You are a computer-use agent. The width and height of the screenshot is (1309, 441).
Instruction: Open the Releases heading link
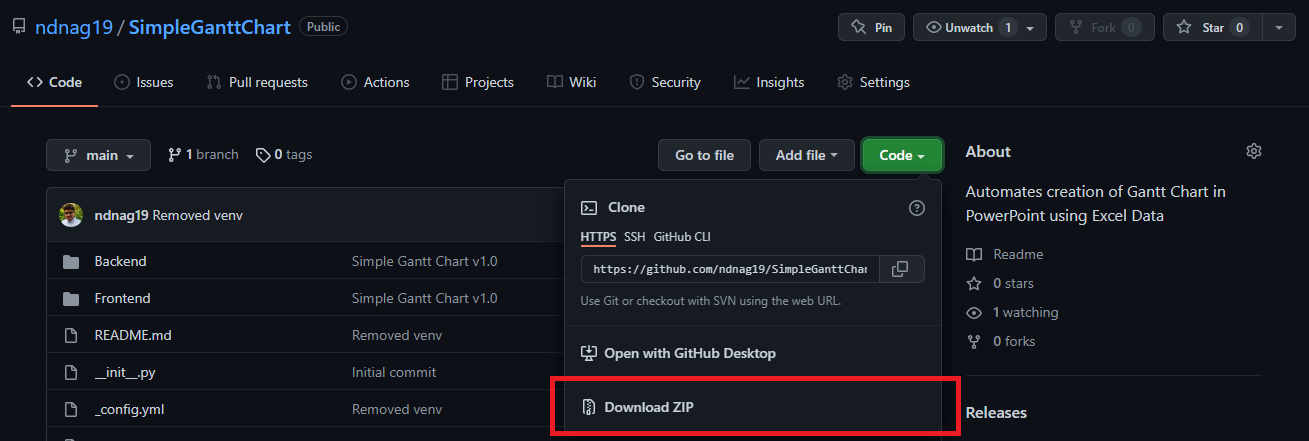(996, 412)
